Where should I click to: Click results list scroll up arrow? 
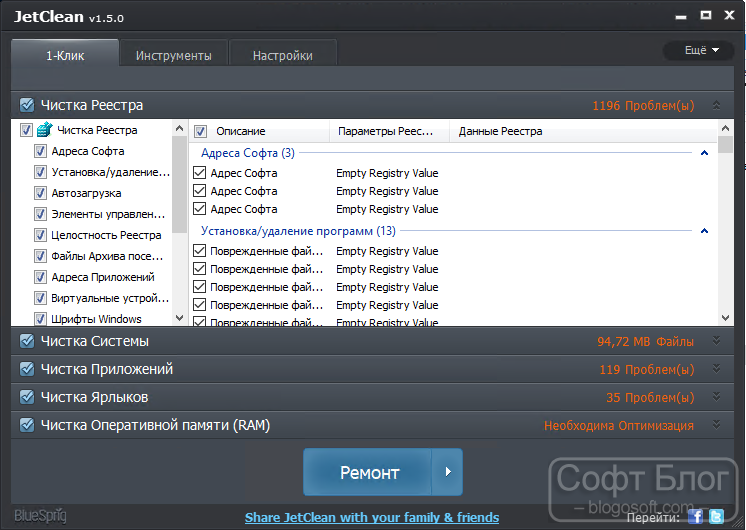(x=725, y=128)
